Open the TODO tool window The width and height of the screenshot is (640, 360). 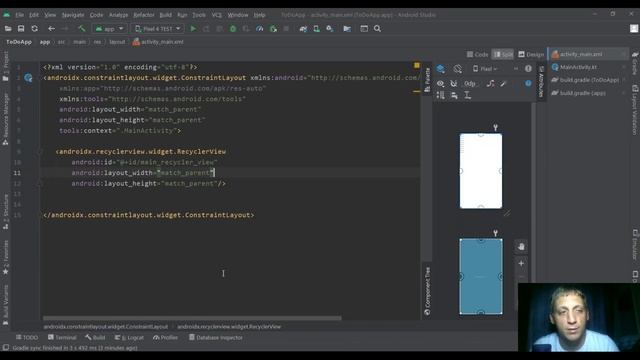pyautogui.click(x=27, y=338)
